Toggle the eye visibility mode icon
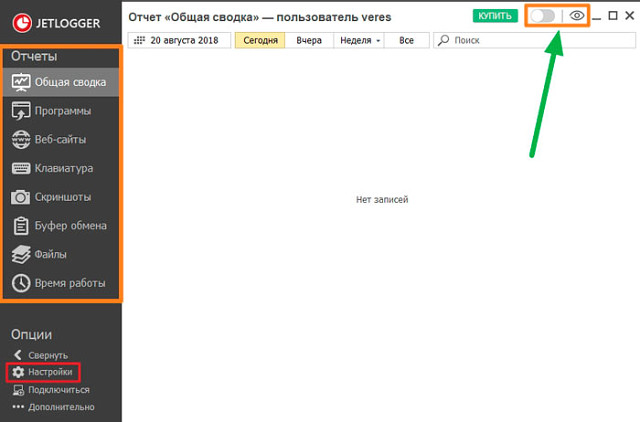 click(576, 16)
